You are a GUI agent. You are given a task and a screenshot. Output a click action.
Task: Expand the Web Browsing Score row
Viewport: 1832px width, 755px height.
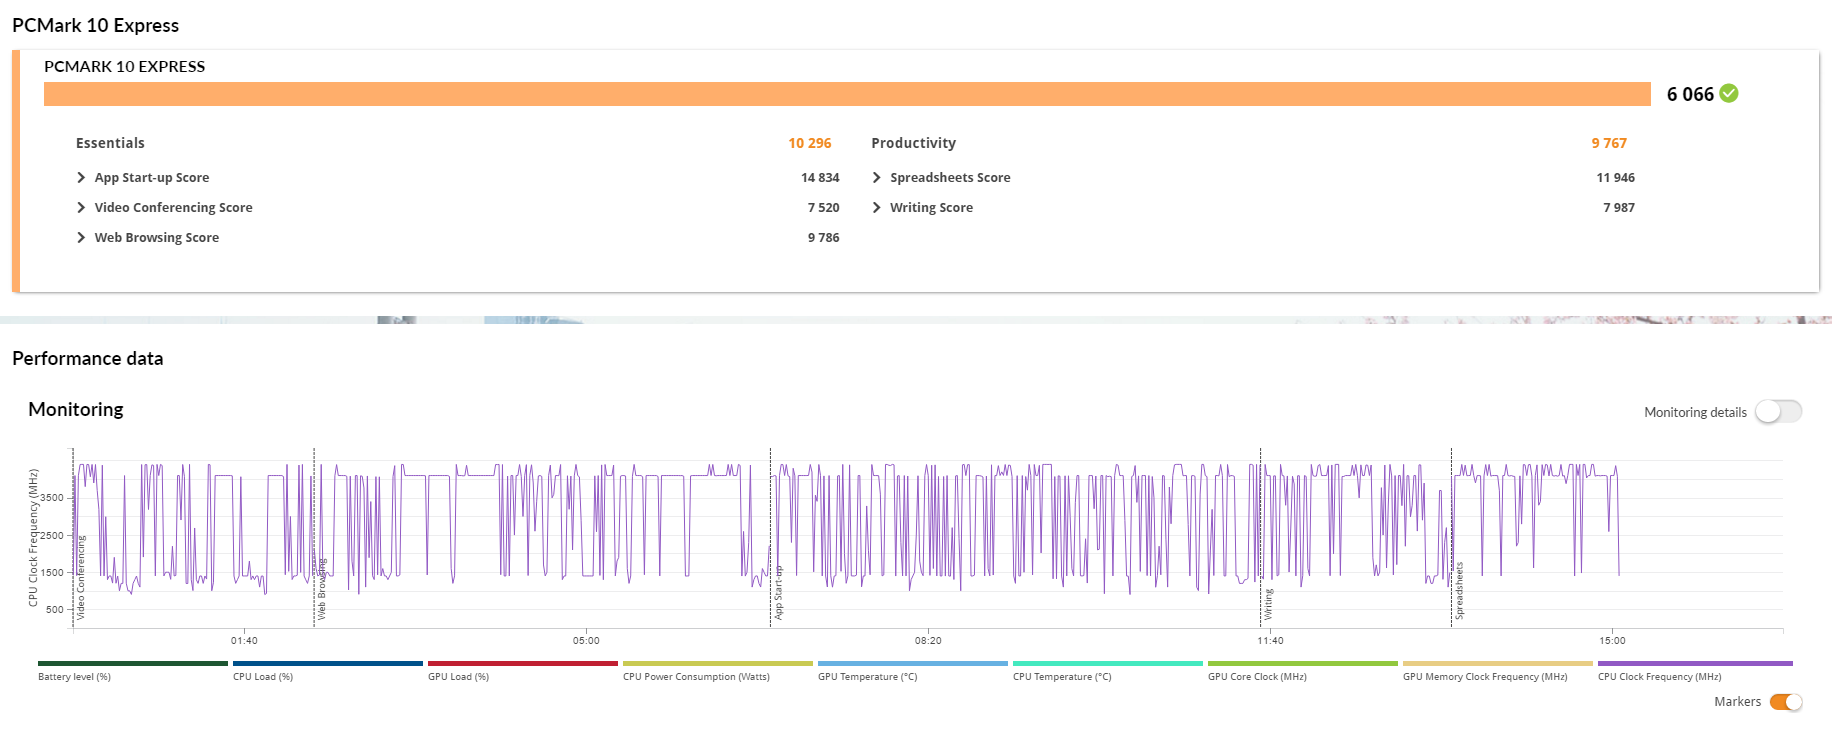(x=81, y=238)
